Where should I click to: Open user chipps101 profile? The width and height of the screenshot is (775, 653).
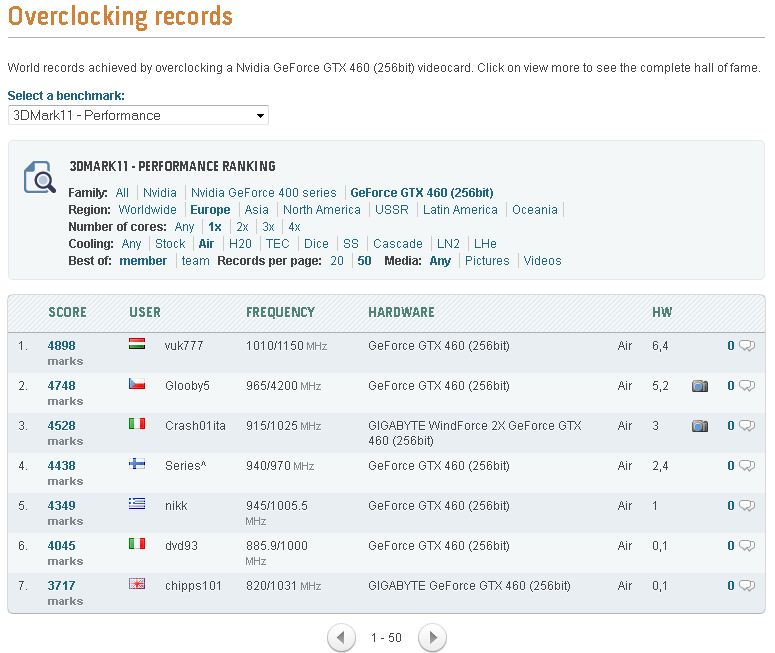(193, 586)
